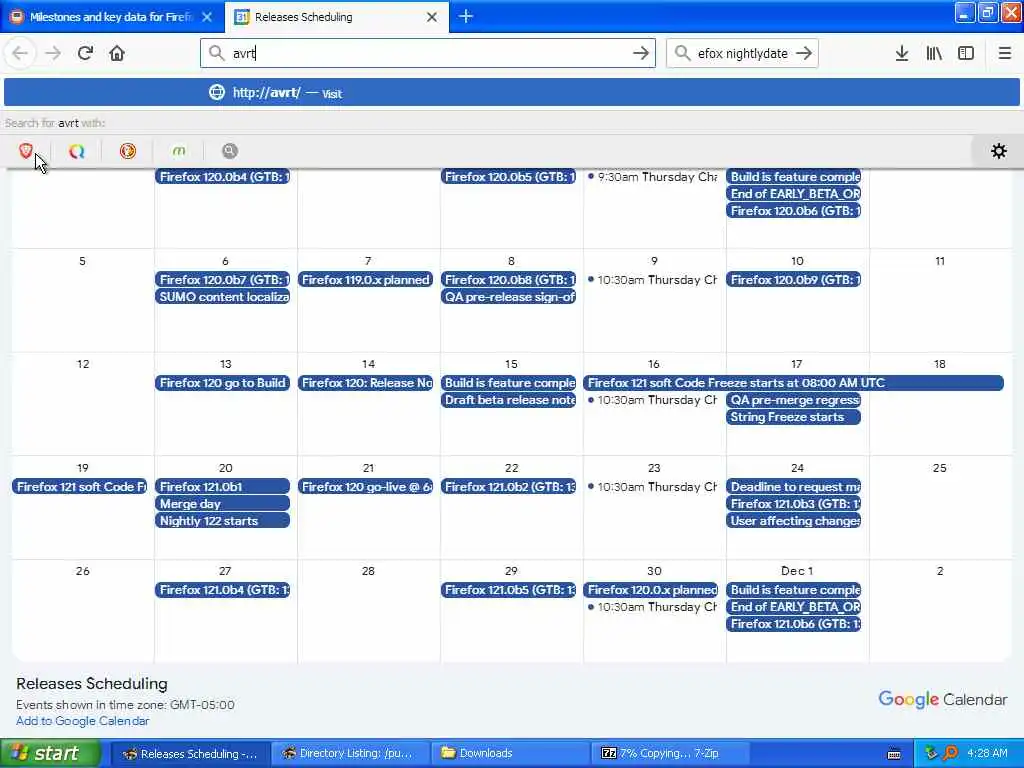Open the String Freeze starts event
Viewport: 1024px width, 768px height.
coord(794,417)
